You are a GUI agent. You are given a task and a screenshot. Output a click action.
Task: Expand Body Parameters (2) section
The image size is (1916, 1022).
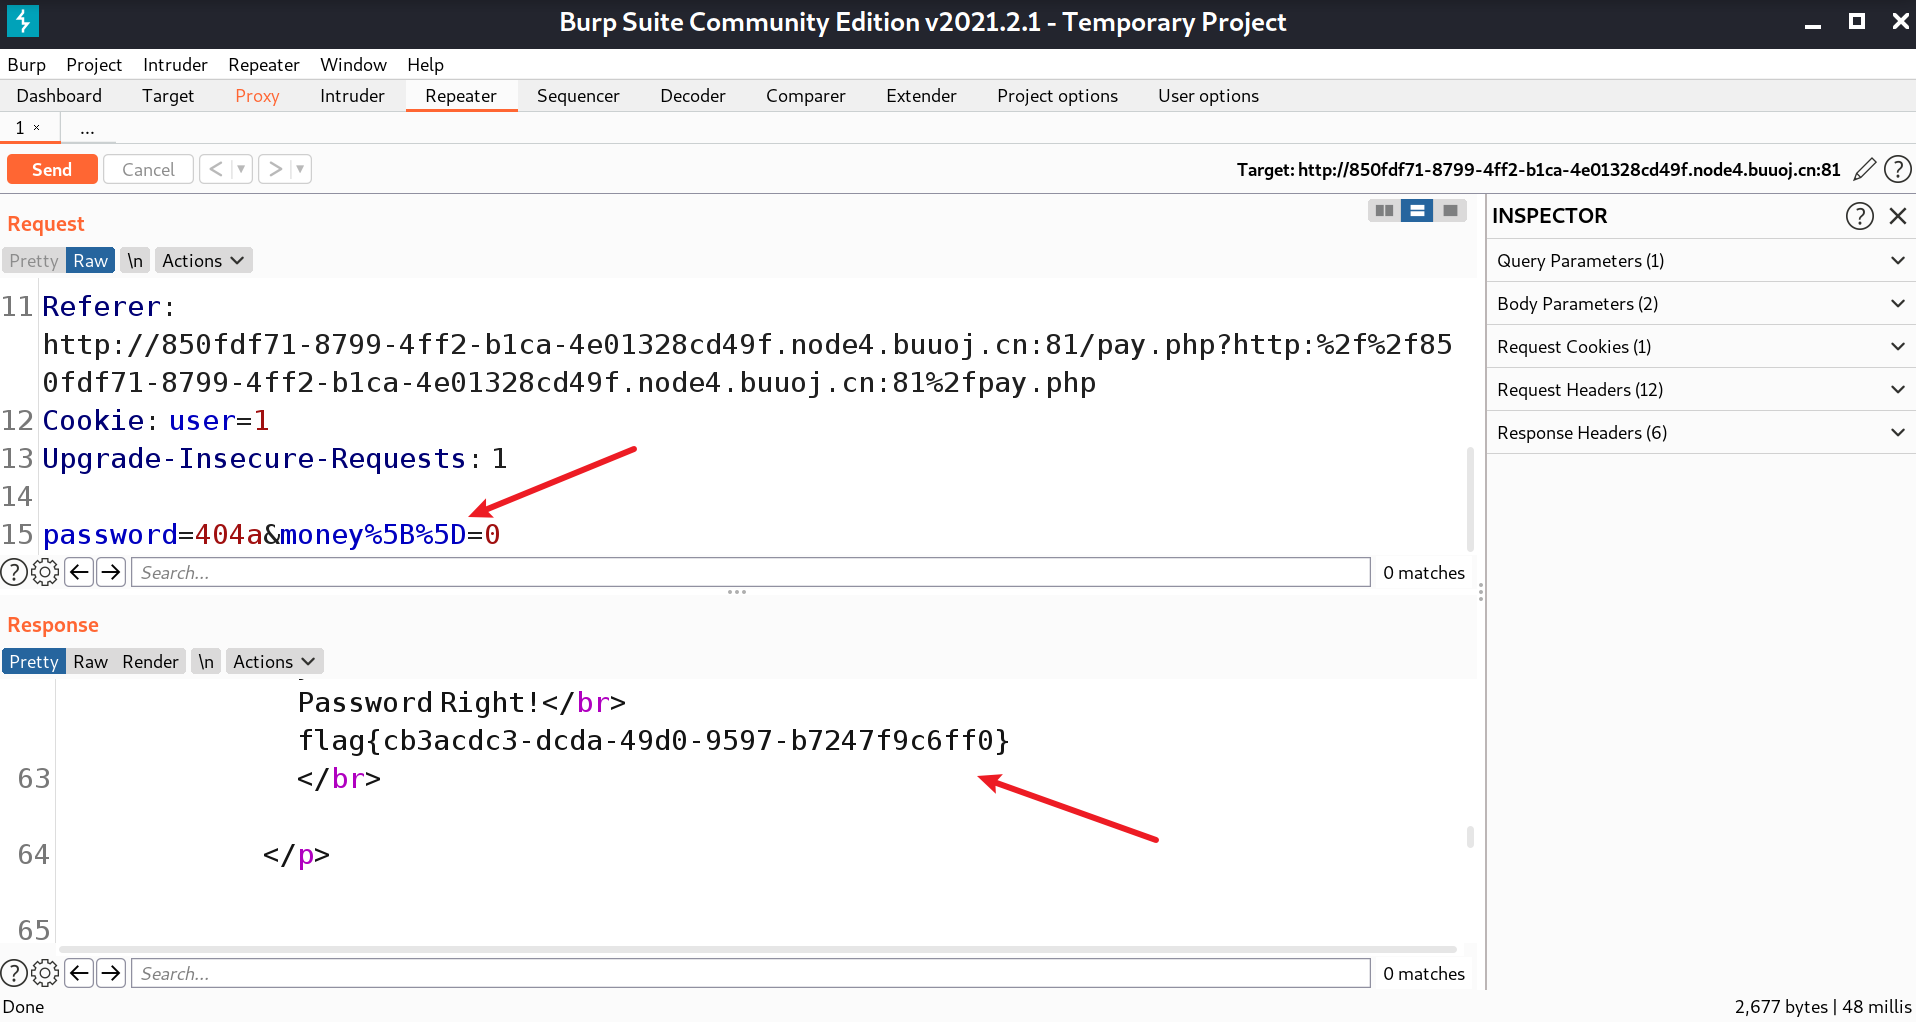1701,304
